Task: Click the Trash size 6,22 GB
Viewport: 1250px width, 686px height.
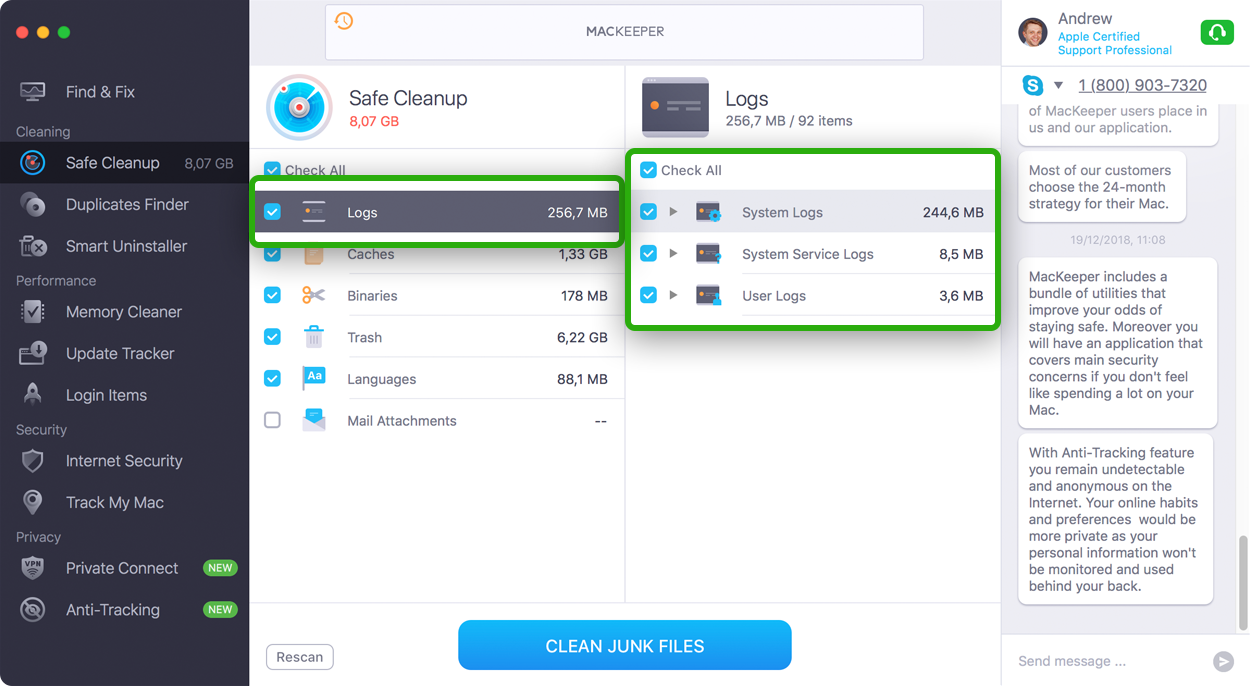Action: point(582,337)
